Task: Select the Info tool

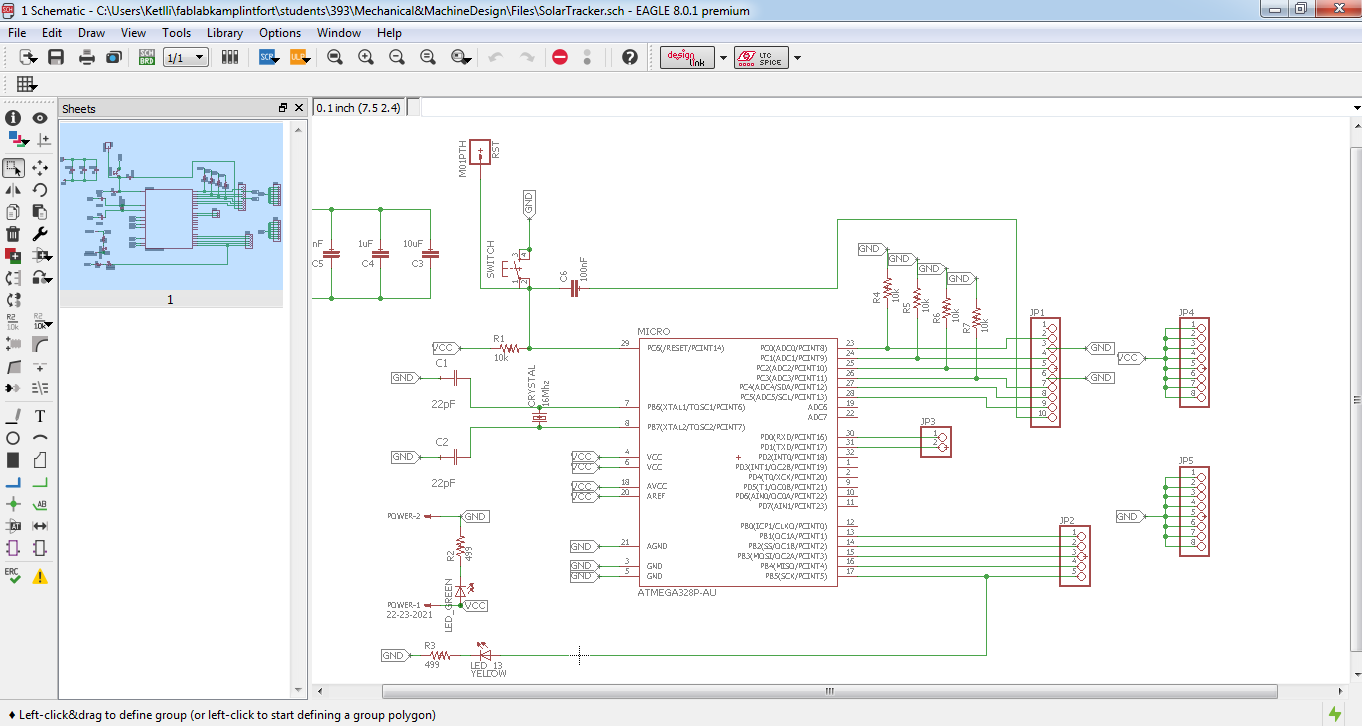Action: tap(13, 117)
